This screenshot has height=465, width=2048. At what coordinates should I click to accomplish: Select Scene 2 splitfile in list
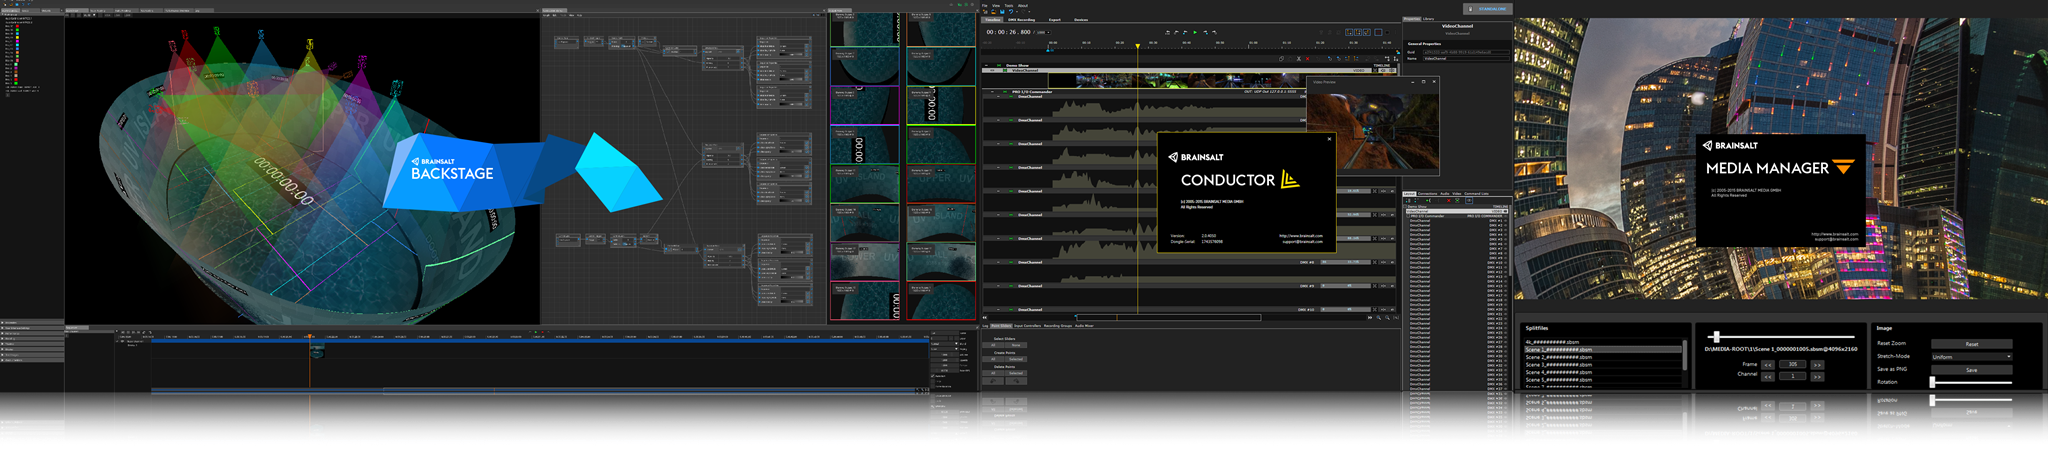coord(1603,357)
